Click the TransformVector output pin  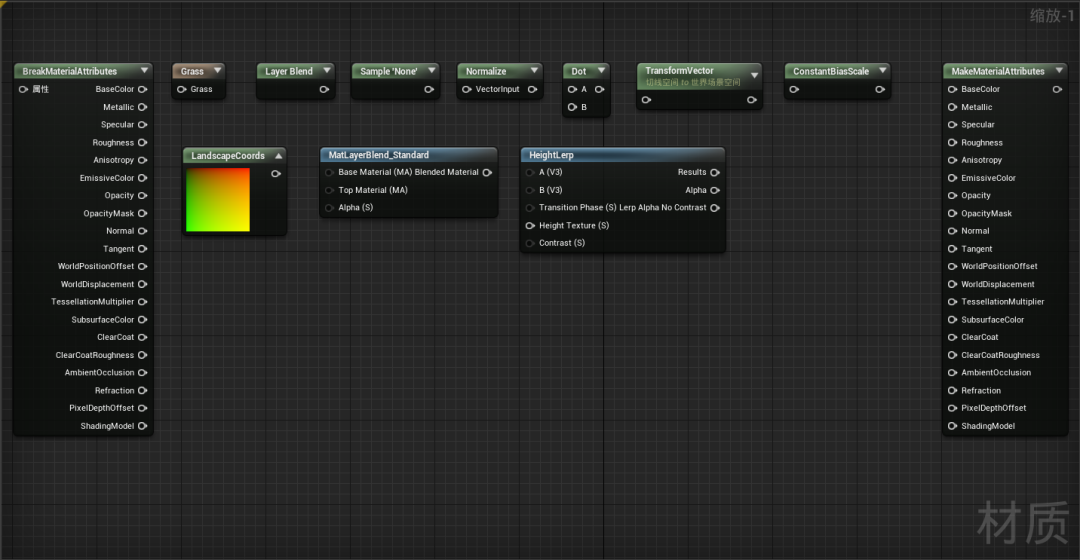click(x=751, y=100)
